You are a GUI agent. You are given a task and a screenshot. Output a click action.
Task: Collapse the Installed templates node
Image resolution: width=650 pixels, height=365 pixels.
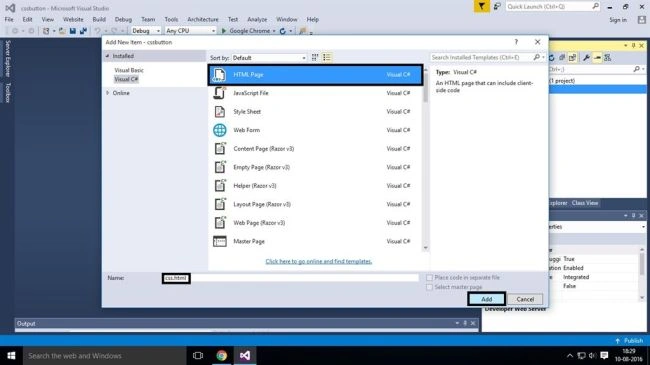coord(107,56)
